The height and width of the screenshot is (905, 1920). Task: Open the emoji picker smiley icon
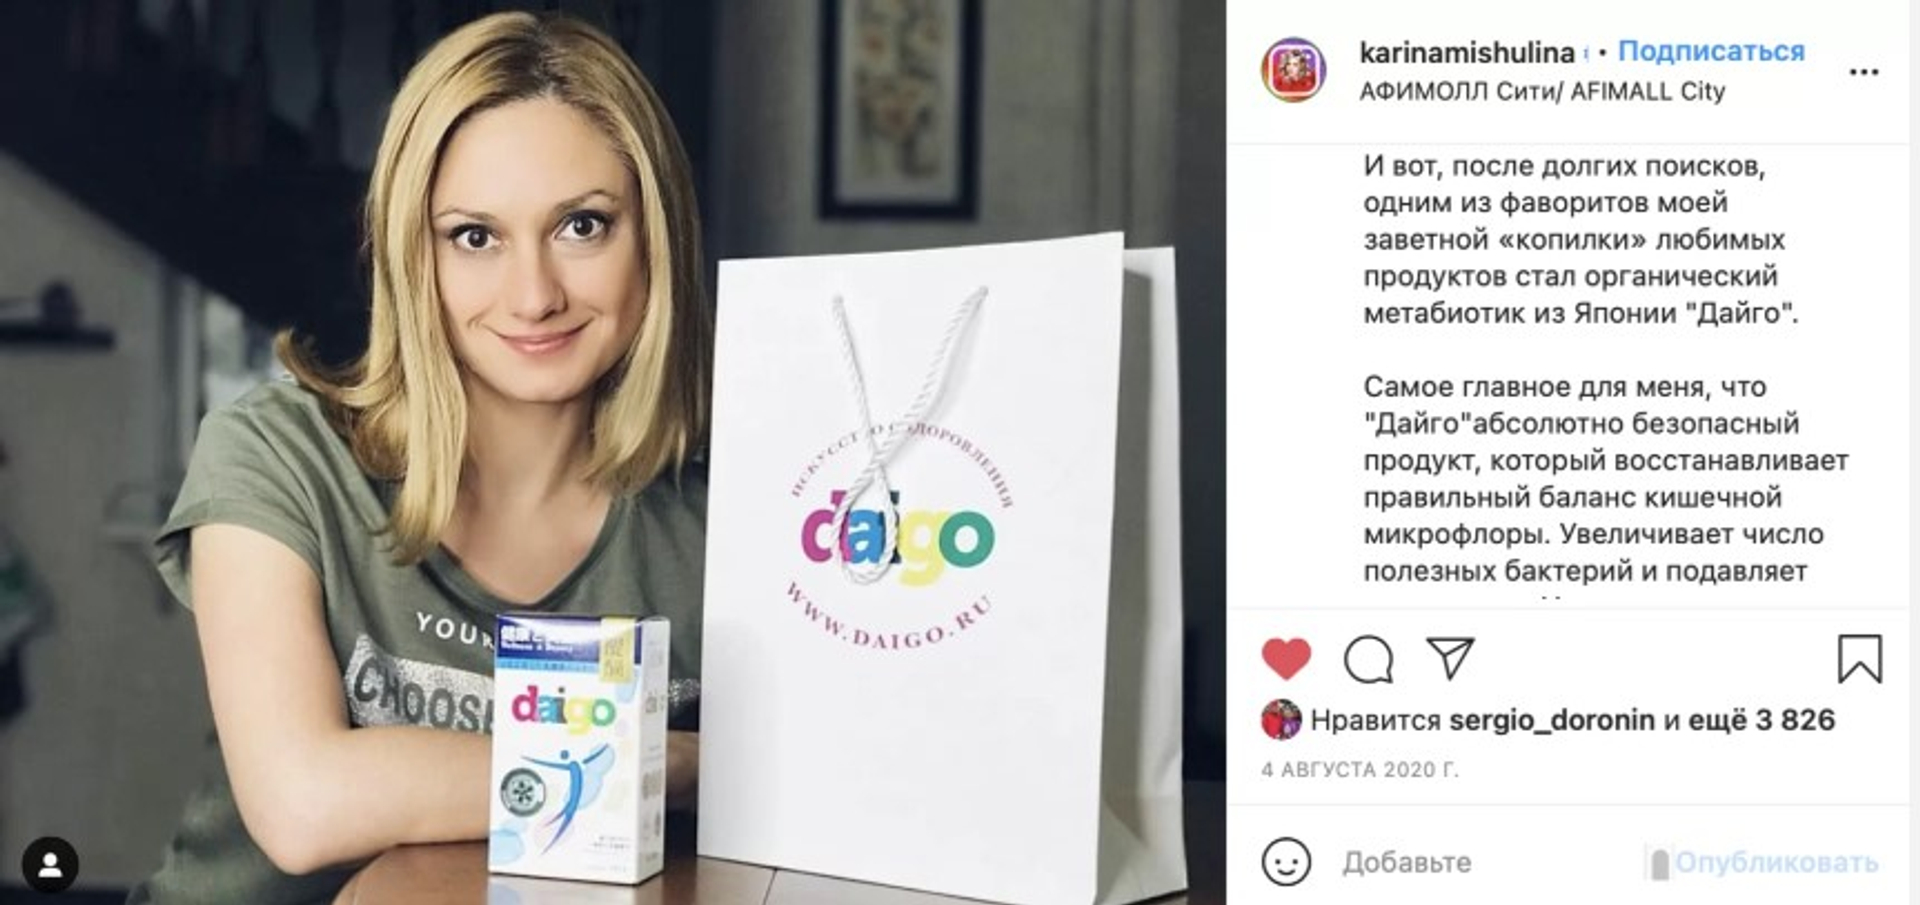1286,861
